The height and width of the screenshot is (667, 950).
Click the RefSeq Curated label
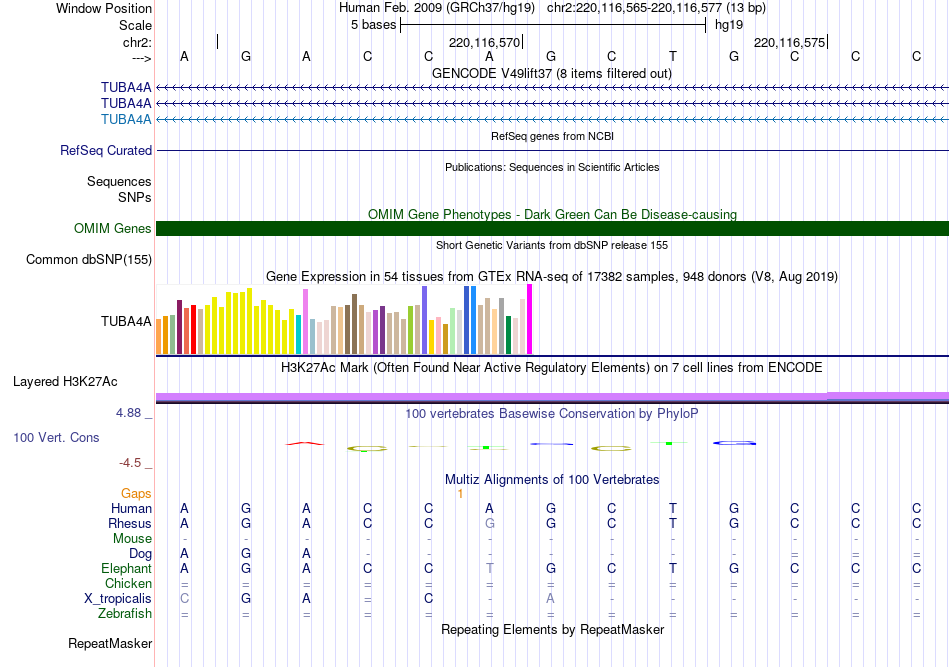[106, 150]
